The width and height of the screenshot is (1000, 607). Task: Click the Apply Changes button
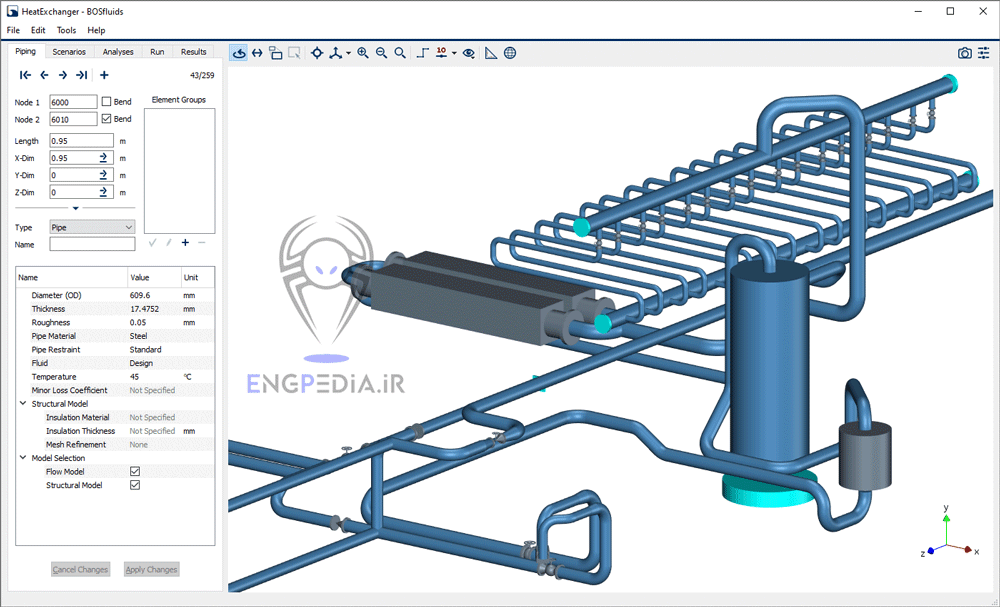click(x=151, y=570)
